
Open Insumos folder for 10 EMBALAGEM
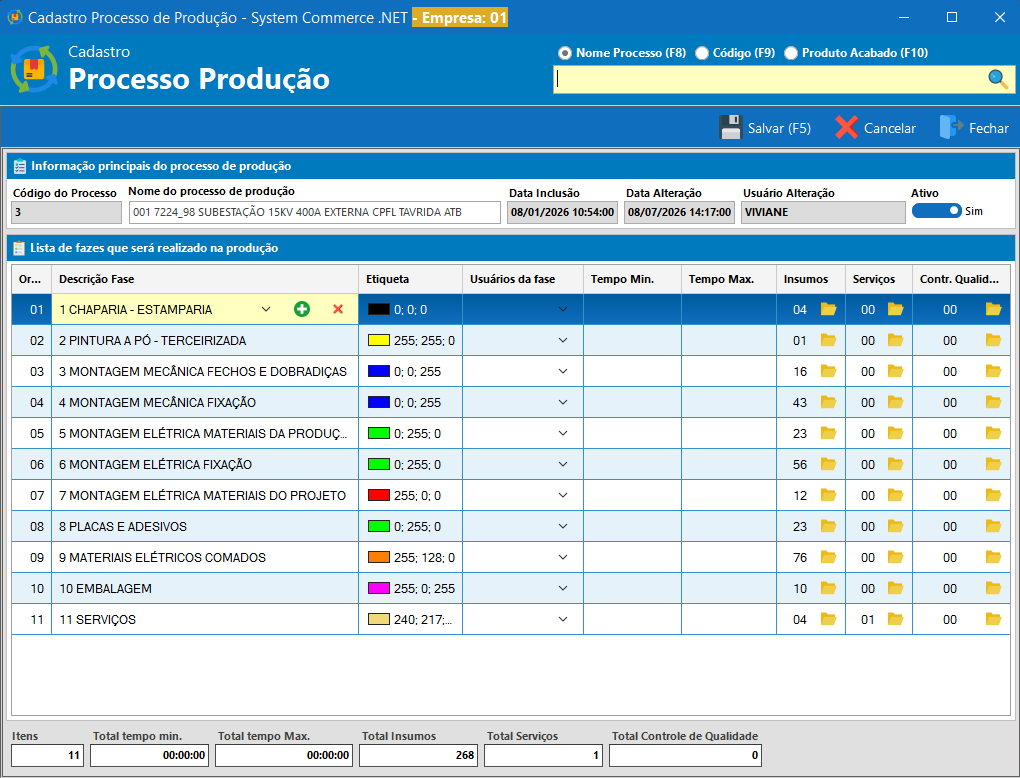[x=828, y=588]
